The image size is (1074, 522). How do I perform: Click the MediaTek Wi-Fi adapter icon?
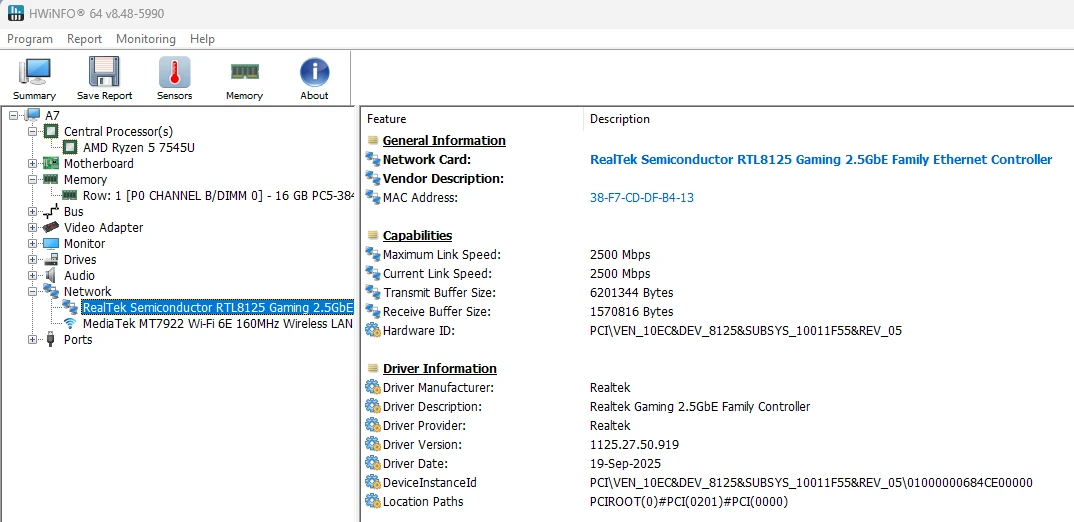tap(70, 323)
